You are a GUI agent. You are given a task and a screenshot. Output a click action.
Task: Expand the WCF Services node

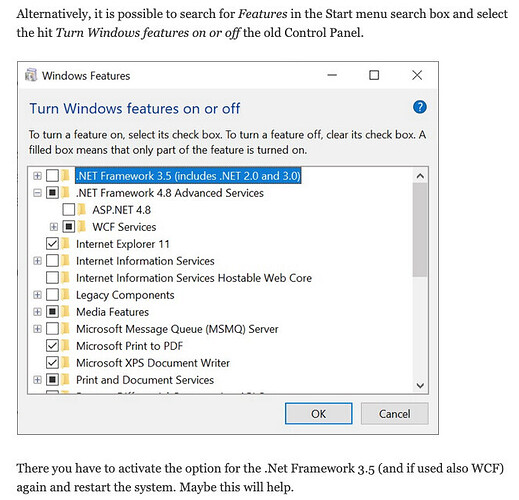coord(54,227)
